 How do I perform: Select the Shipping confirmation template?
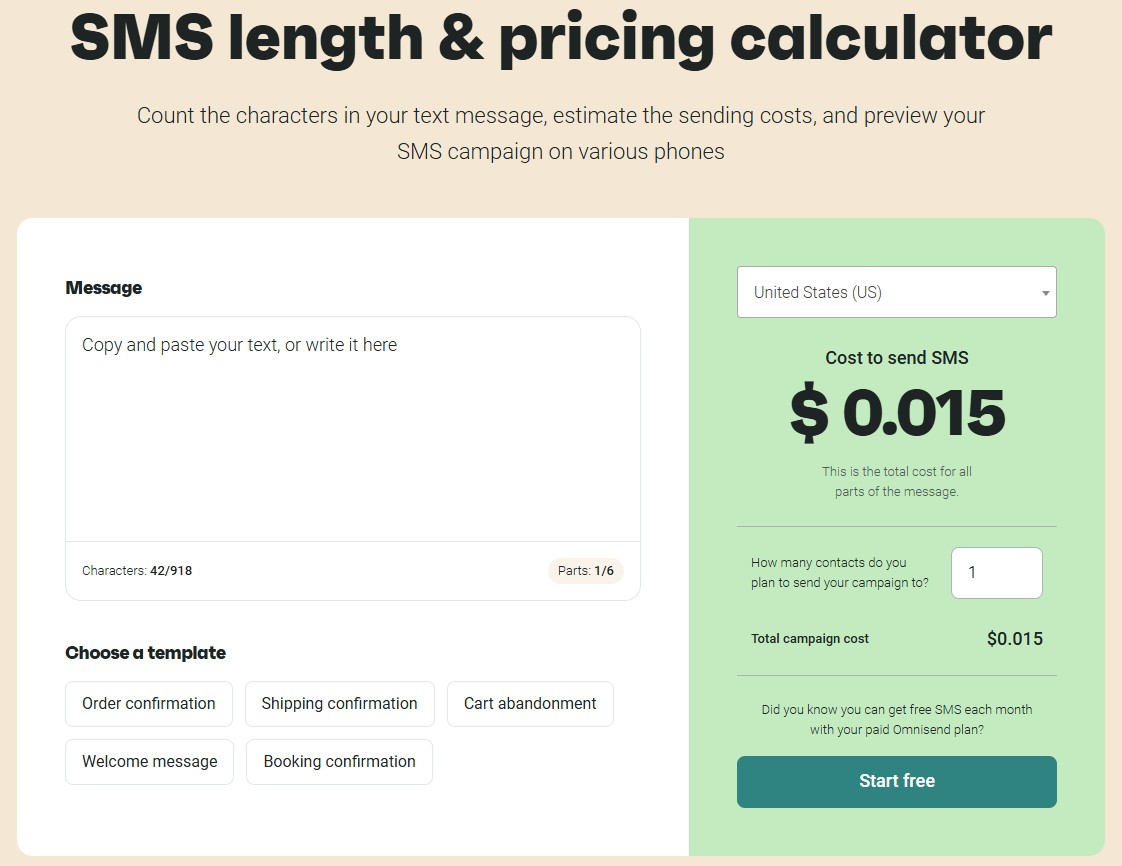click(339, 704)
